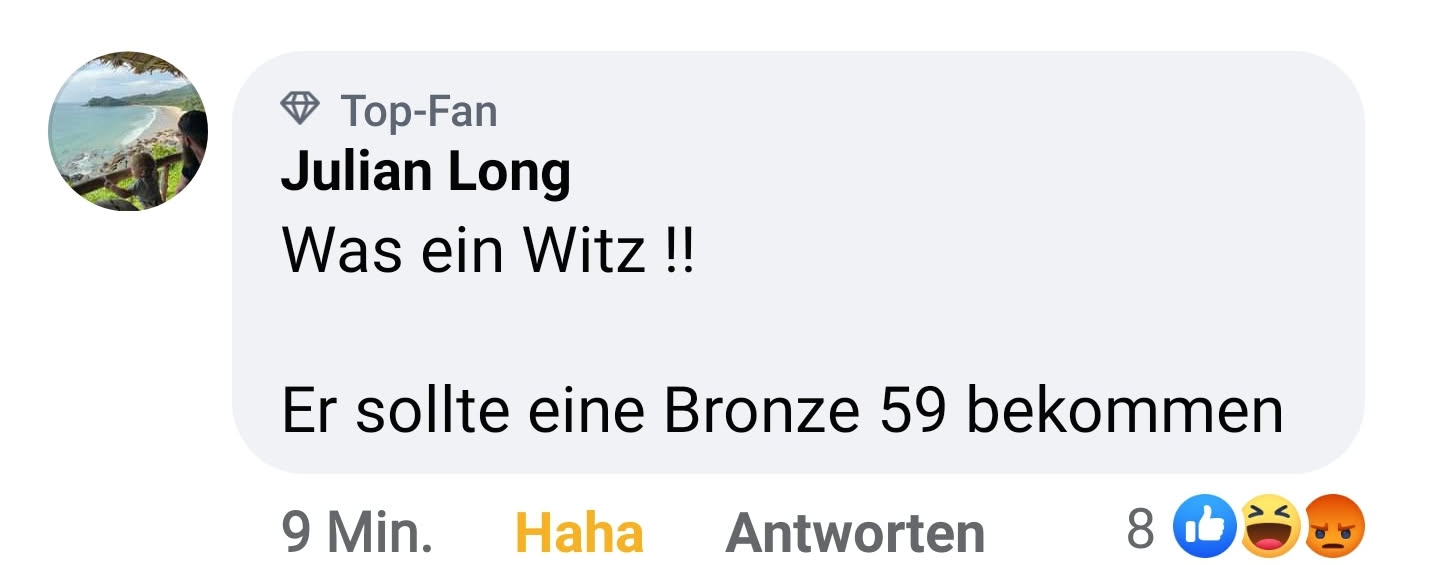
Task: Open Julian Long's profile picture
Action: (x=128, y=131)
